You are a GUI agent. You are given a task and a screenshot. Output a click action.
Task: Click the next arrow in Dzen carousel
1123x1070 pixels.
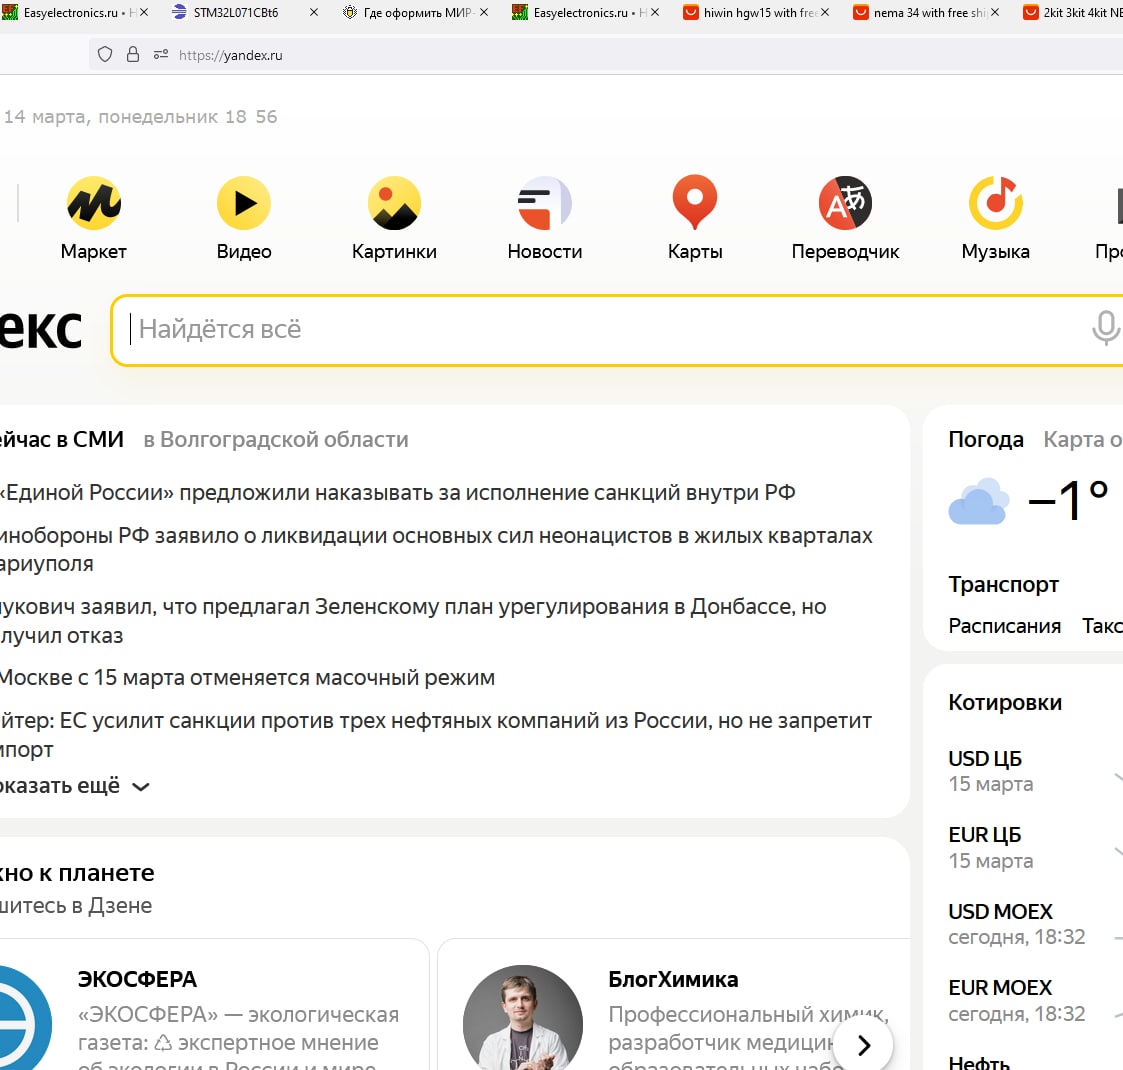864,1046
